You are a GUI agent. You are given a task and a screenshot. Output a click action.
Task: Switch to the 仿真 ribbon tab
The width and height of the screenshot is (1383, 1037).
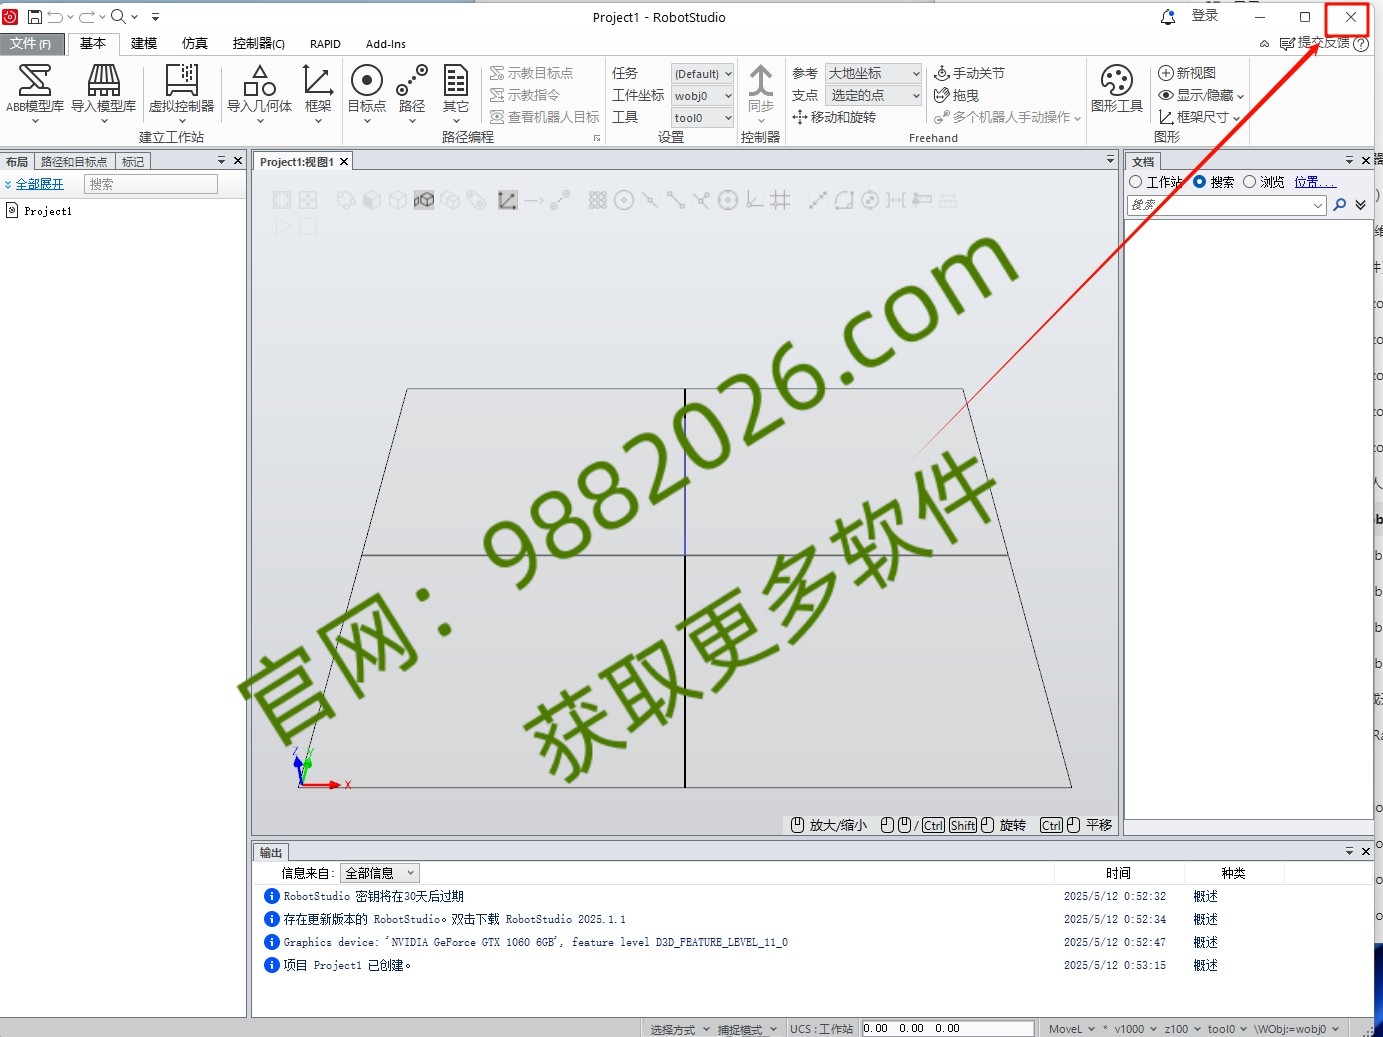click(195, 44)
